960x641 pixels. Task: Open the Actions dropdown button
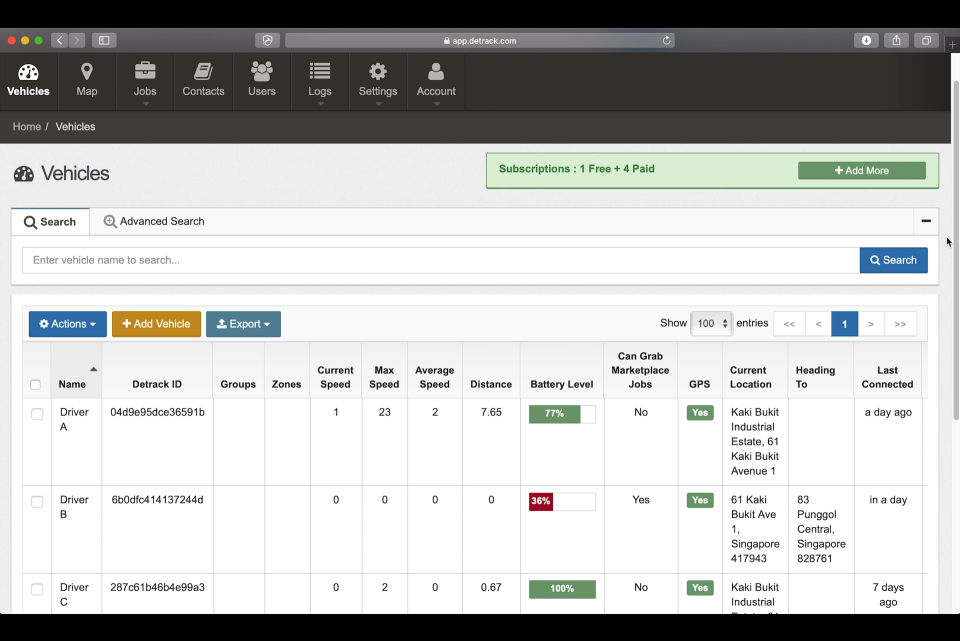tap(68, 324)
